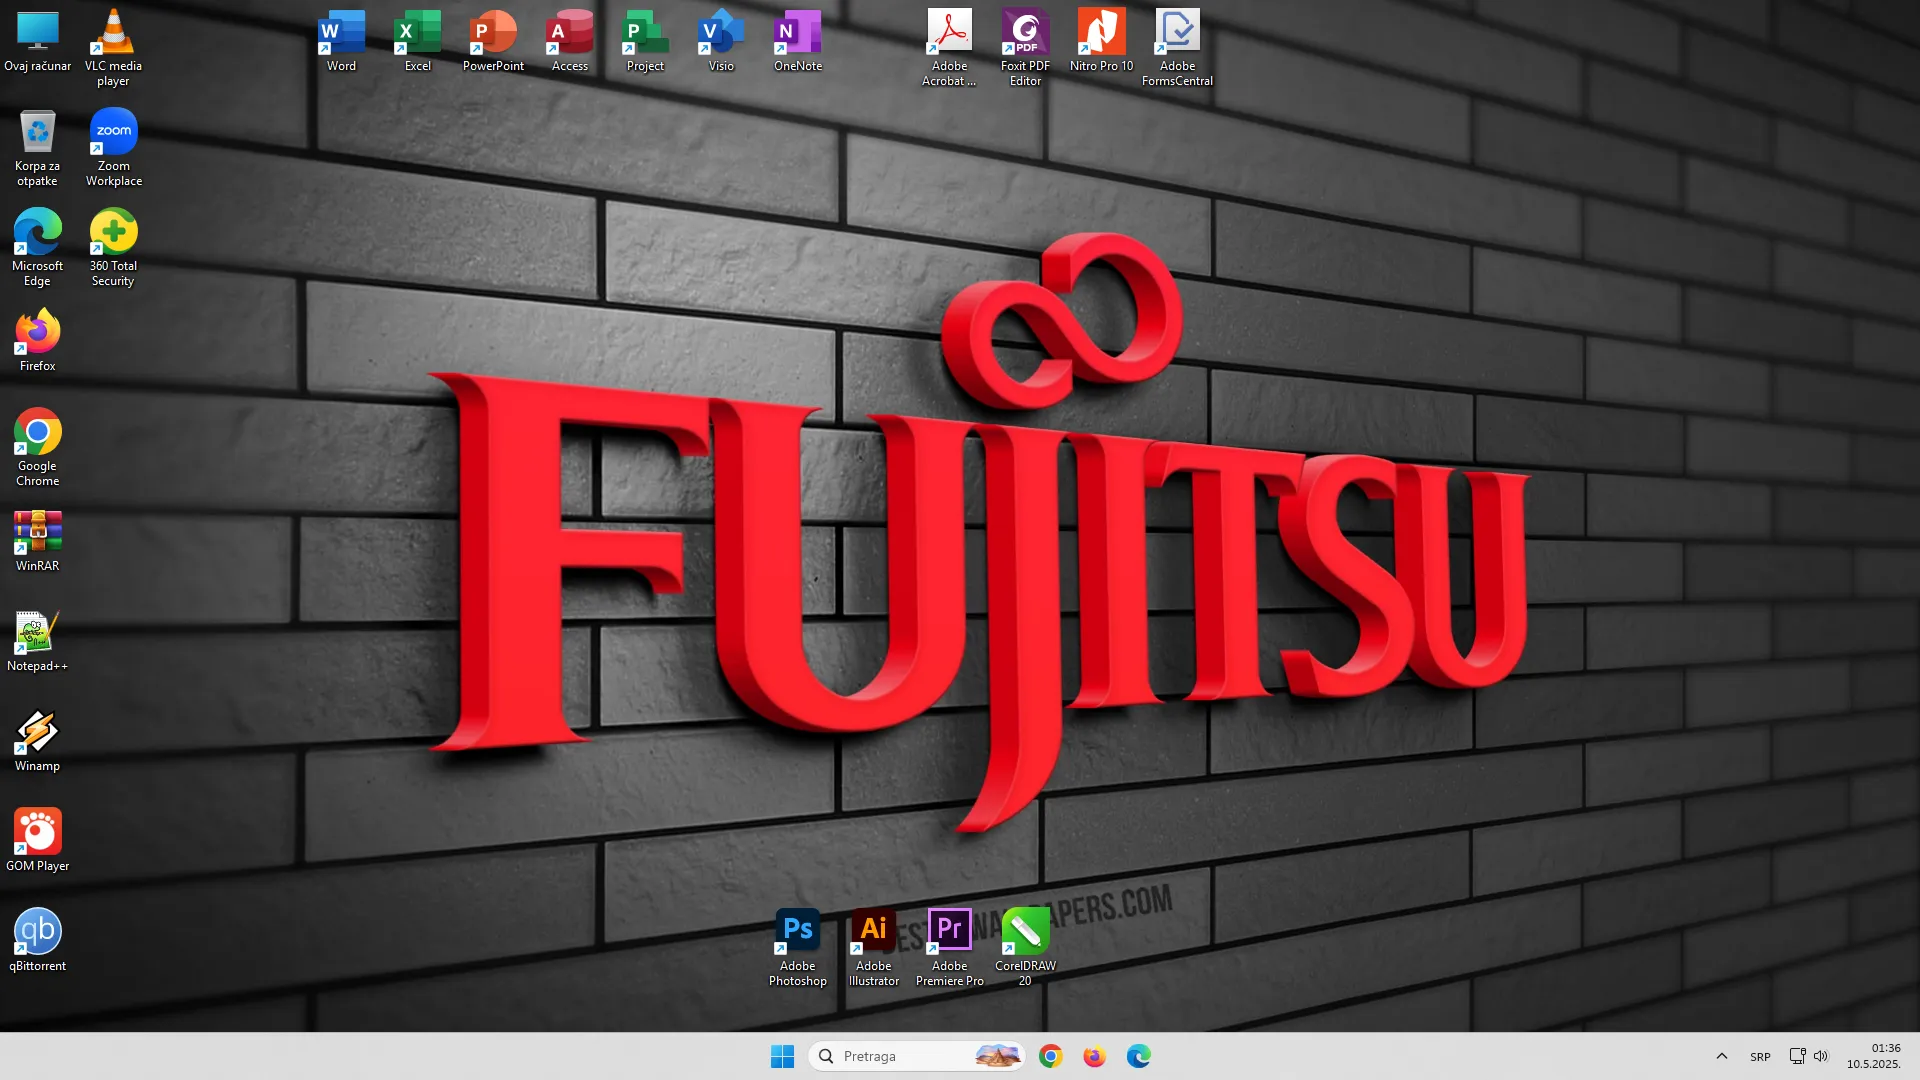Expand hidden system tray icons chevron

pos(1721,1056)
